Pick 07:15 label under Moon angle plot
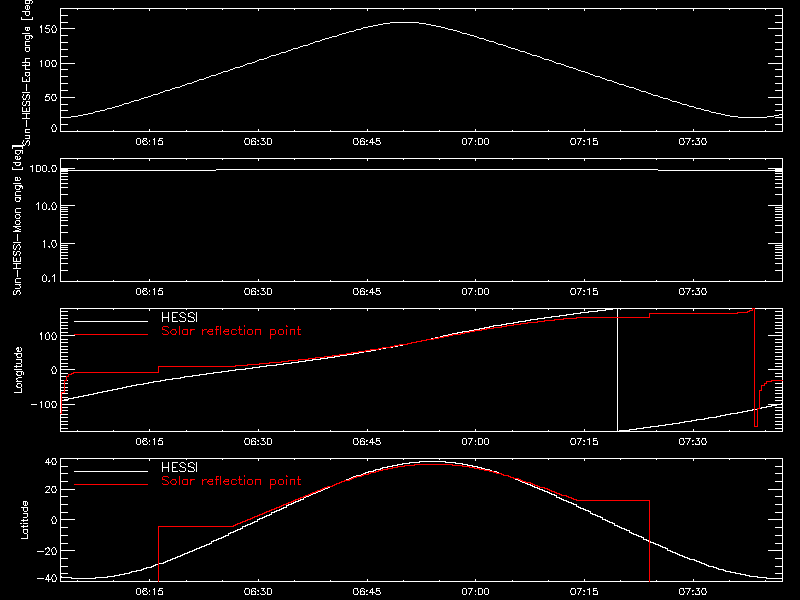The width and height of the screenshot is (800, 600). (584, 292)
